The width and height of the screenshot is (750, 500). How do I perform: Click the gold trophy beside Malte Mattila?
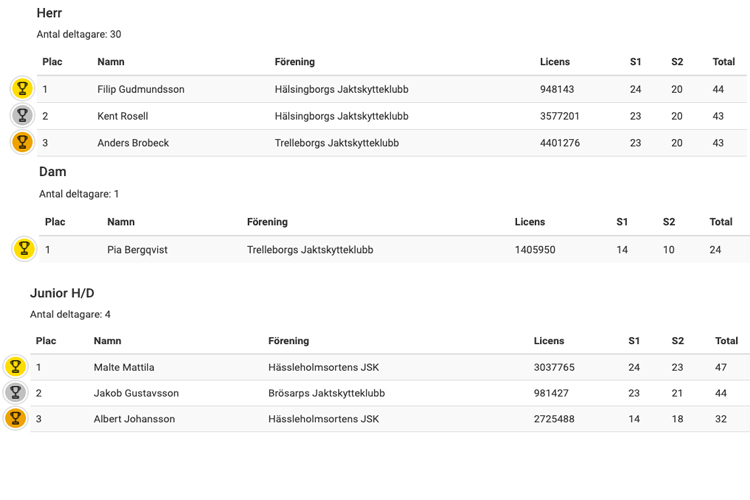[x=15, y=367]
